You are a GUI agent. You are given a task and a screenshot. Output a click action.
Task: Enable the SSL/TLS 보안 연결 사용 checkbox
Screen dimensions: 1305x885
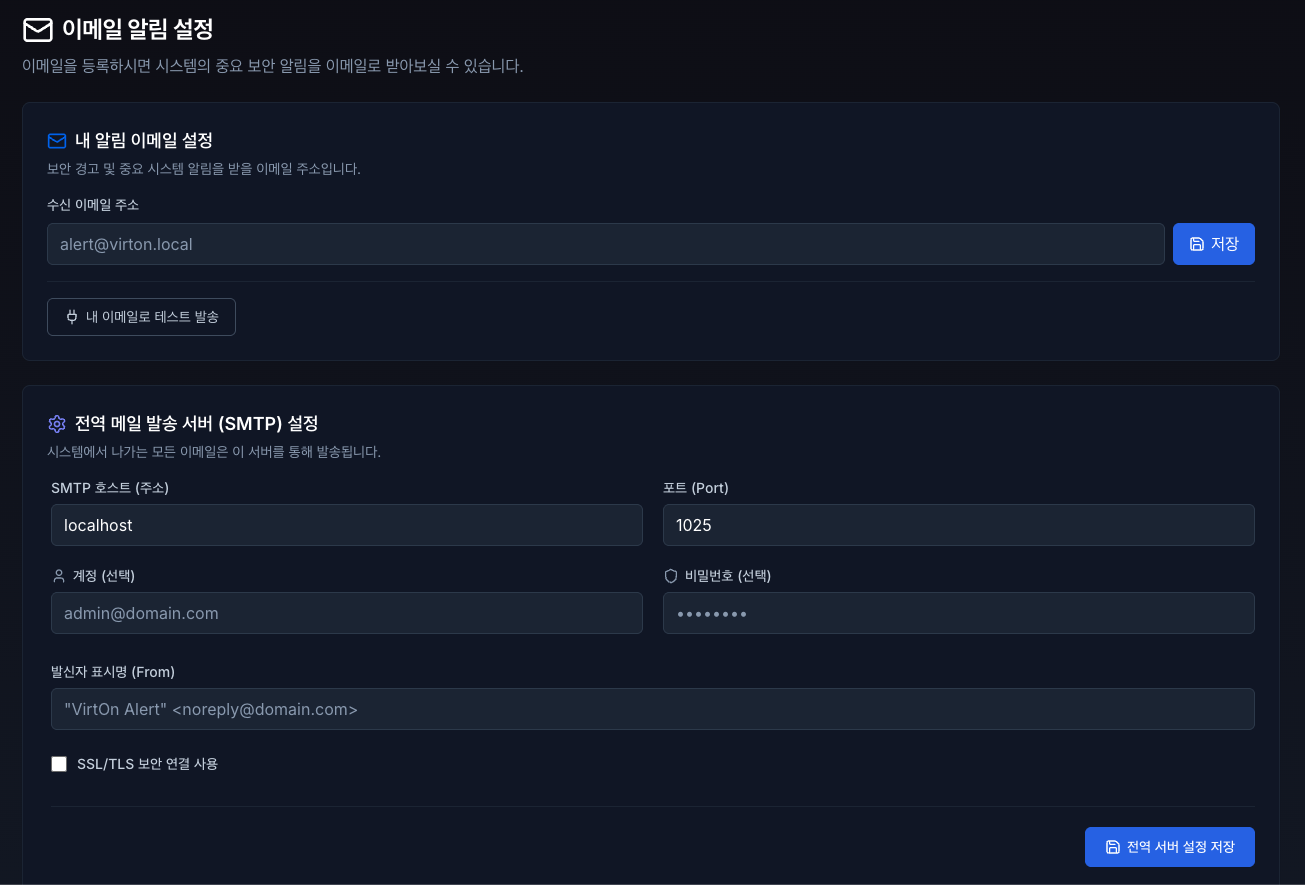(59, 764)
